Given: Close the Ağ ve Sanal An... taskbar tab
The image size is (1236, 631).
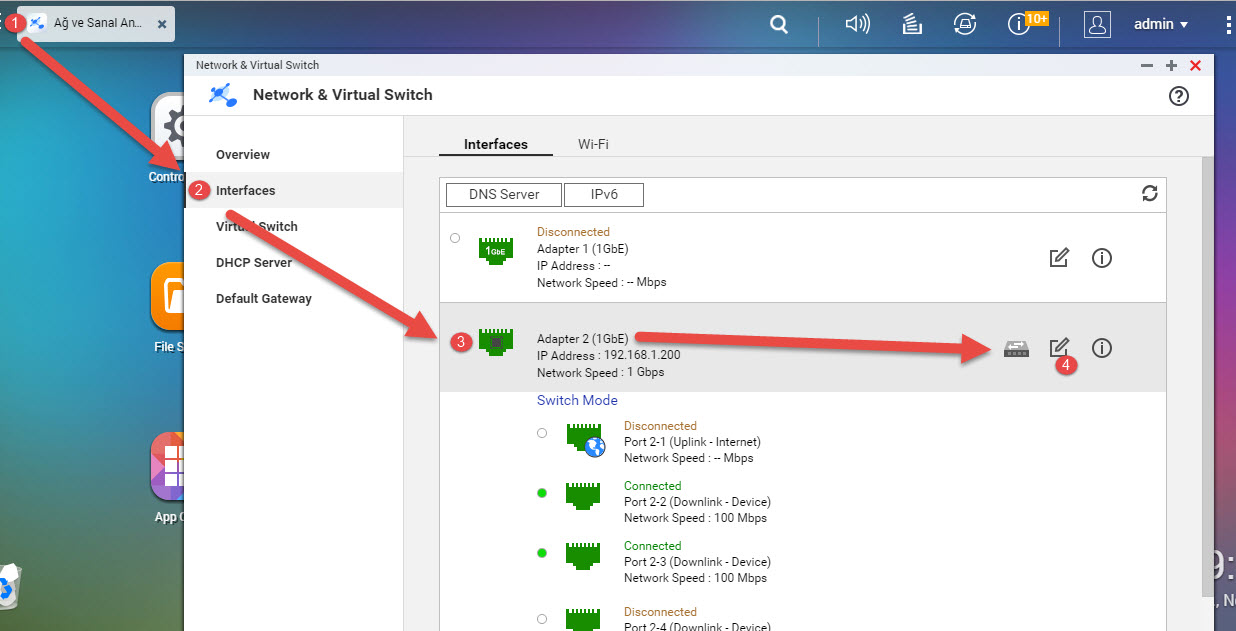Looking at the screenshot, I should (162, 24).
